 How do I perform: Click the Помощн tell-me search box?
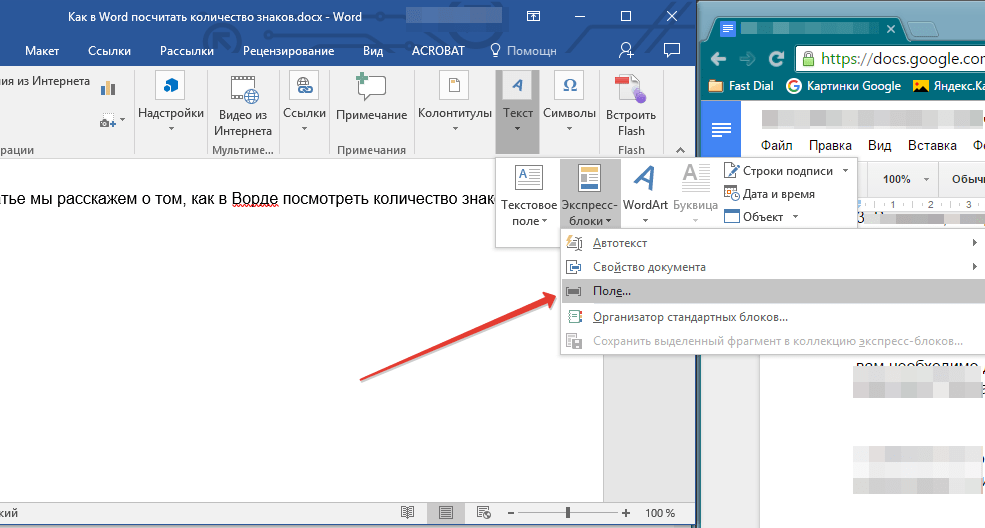(523, 50)
